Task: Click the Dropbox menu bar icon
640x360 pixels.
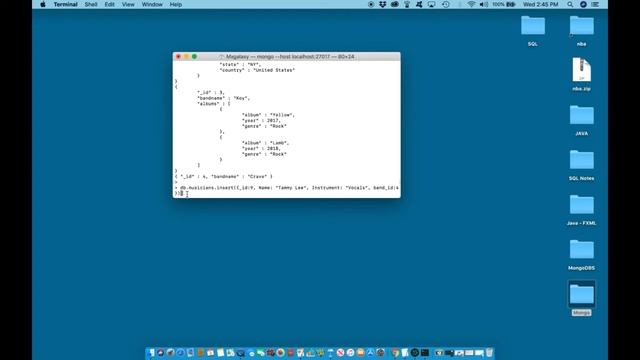Action: (x=382, y=4)
